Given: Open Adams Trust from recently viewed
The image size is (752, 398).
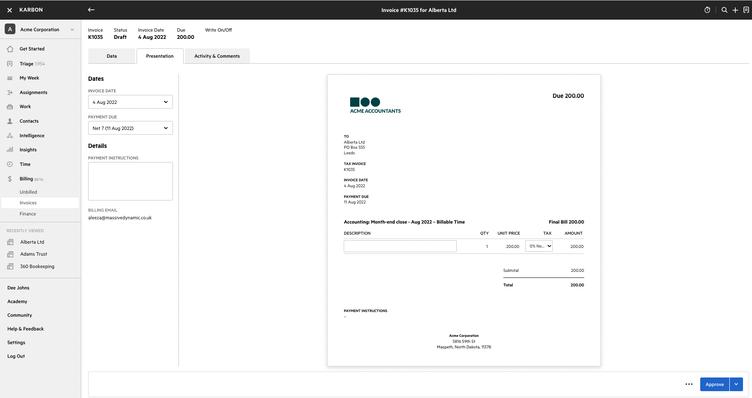Looking at the screenshot, I should click(34, 254).
